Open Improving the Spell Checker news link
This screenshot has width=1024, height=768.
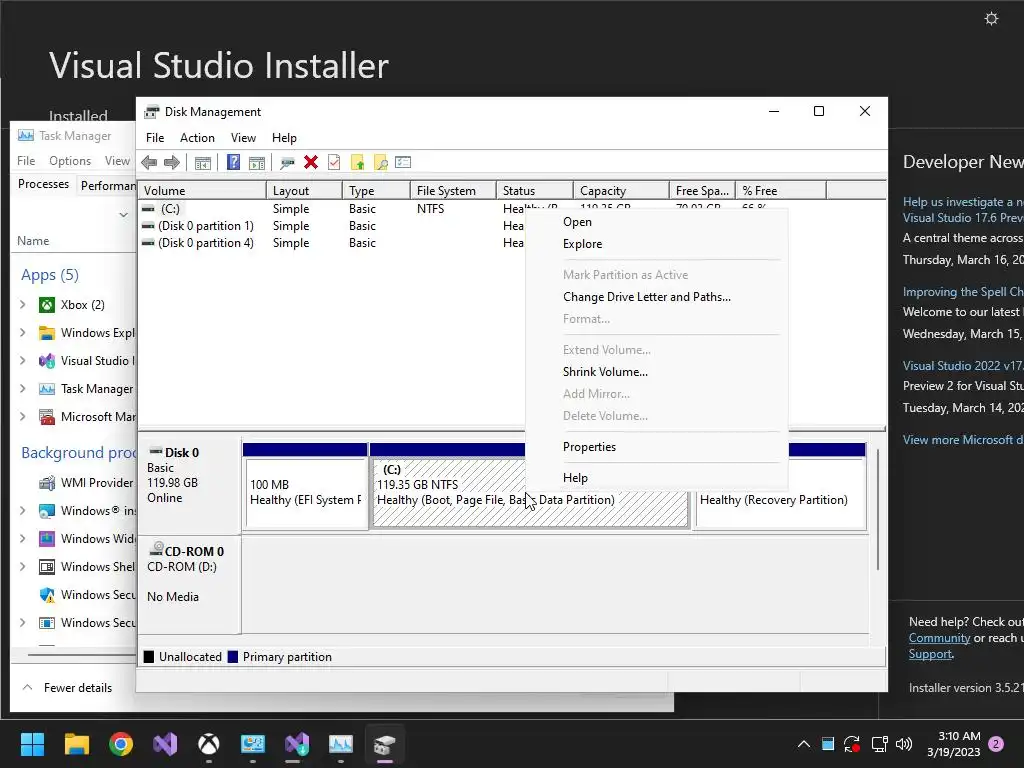click(x=963, y=291)
